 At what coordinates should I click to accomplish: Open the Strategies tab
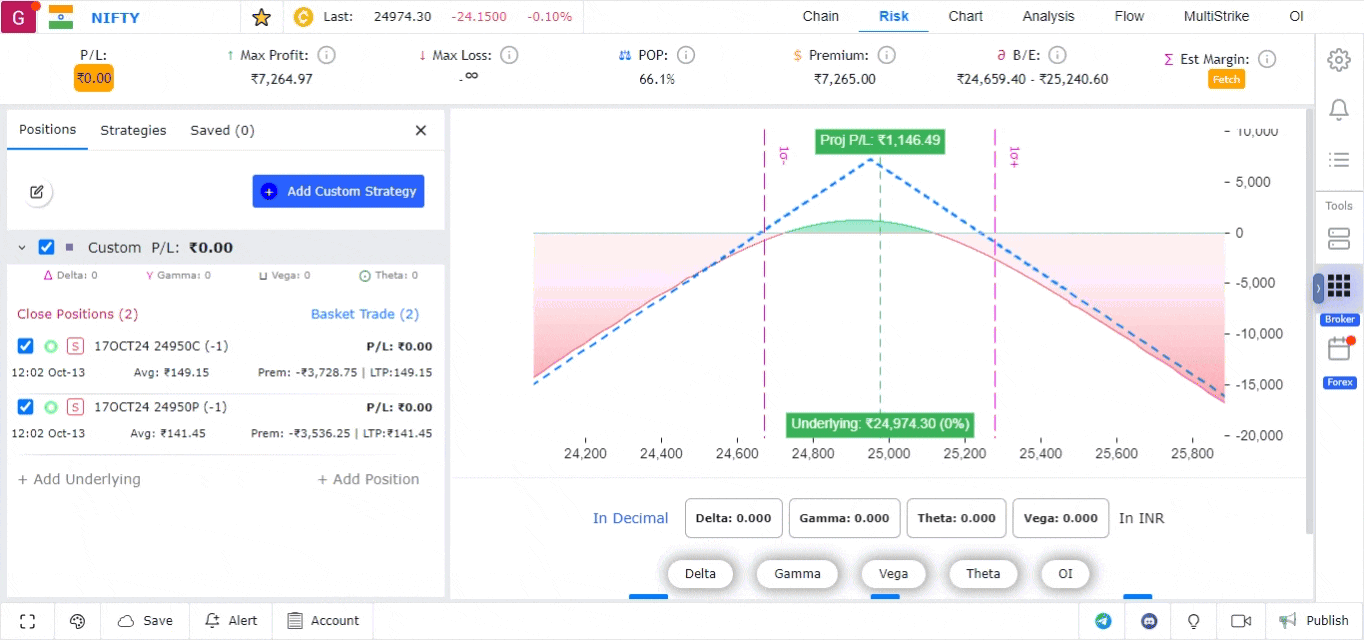click(x=133, y=130)
